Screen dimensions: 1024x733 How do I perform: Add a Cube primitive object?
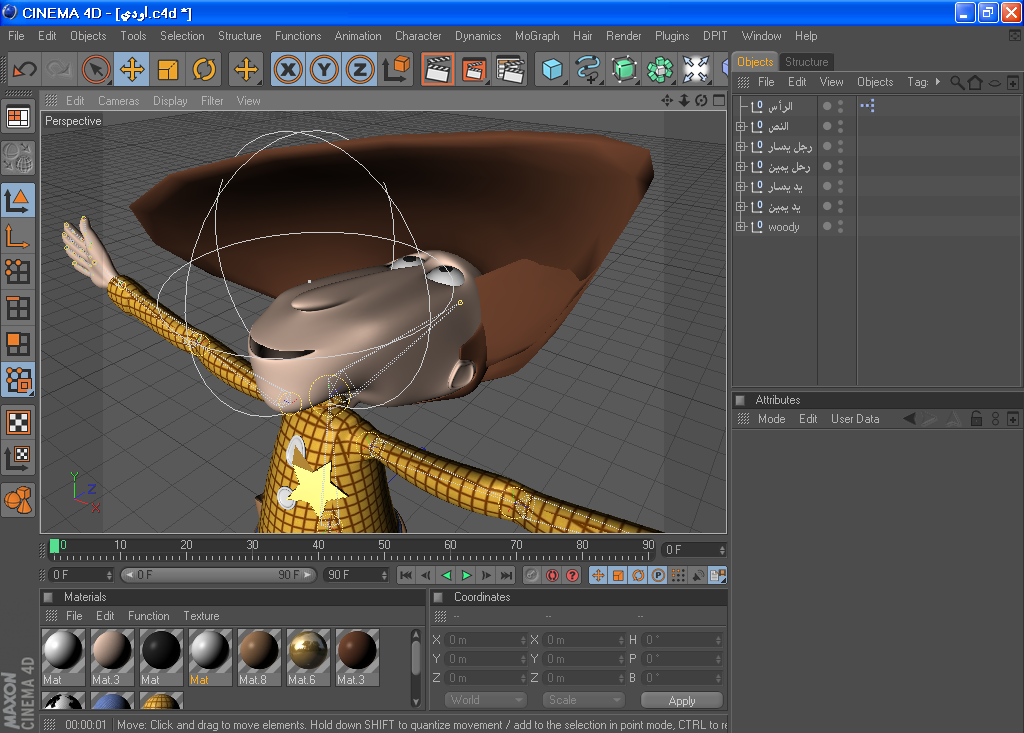point(552,69)
